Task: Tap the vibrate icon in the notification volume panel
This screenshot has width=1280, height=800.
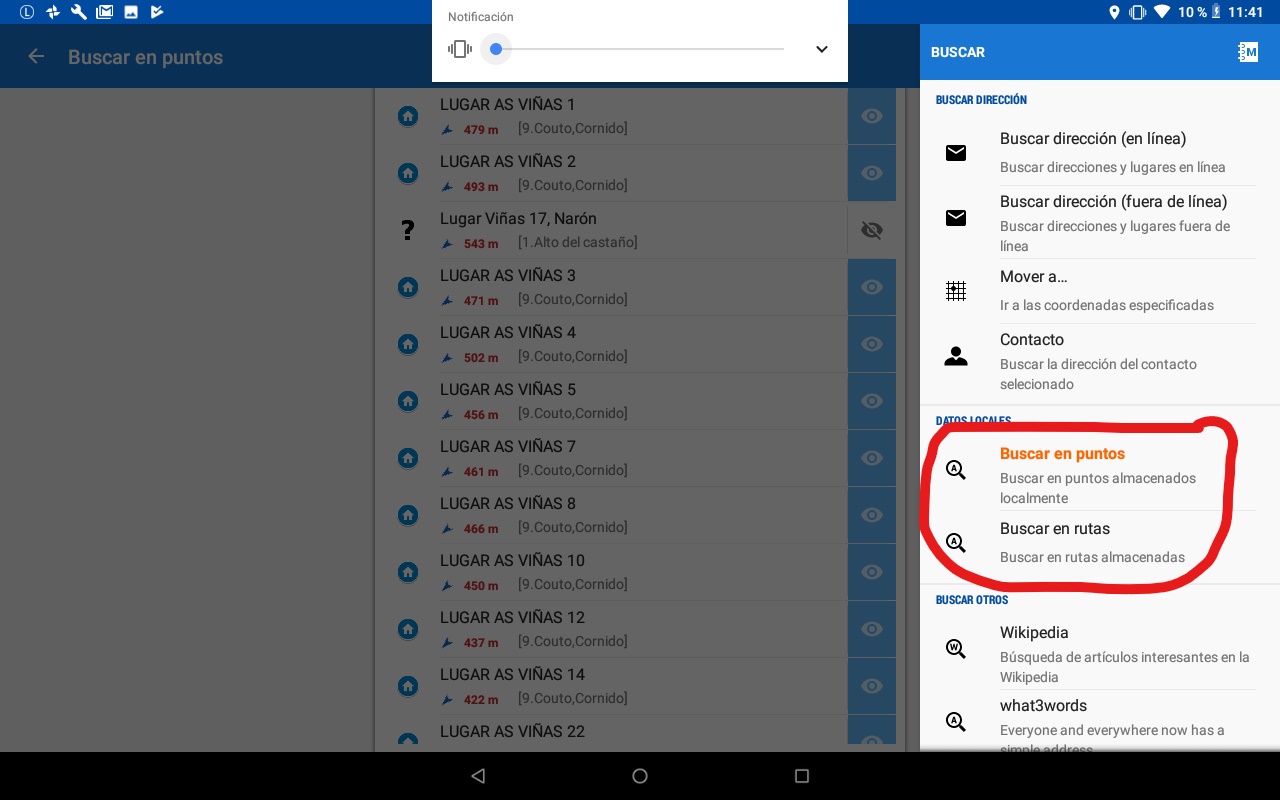Action: pyautogui.click(x=459, y=49)
